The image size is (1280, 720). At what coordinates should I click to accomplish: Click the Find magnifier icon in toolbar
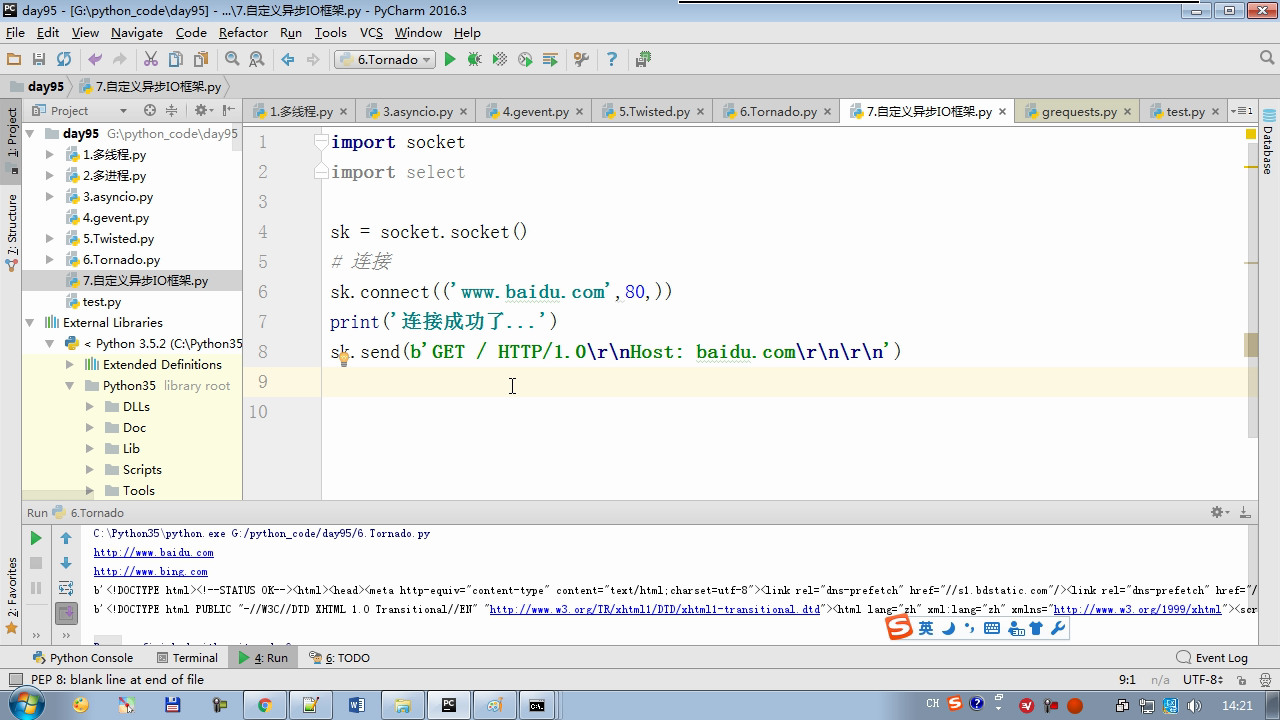pyautogui.click(x=232, y=60)
